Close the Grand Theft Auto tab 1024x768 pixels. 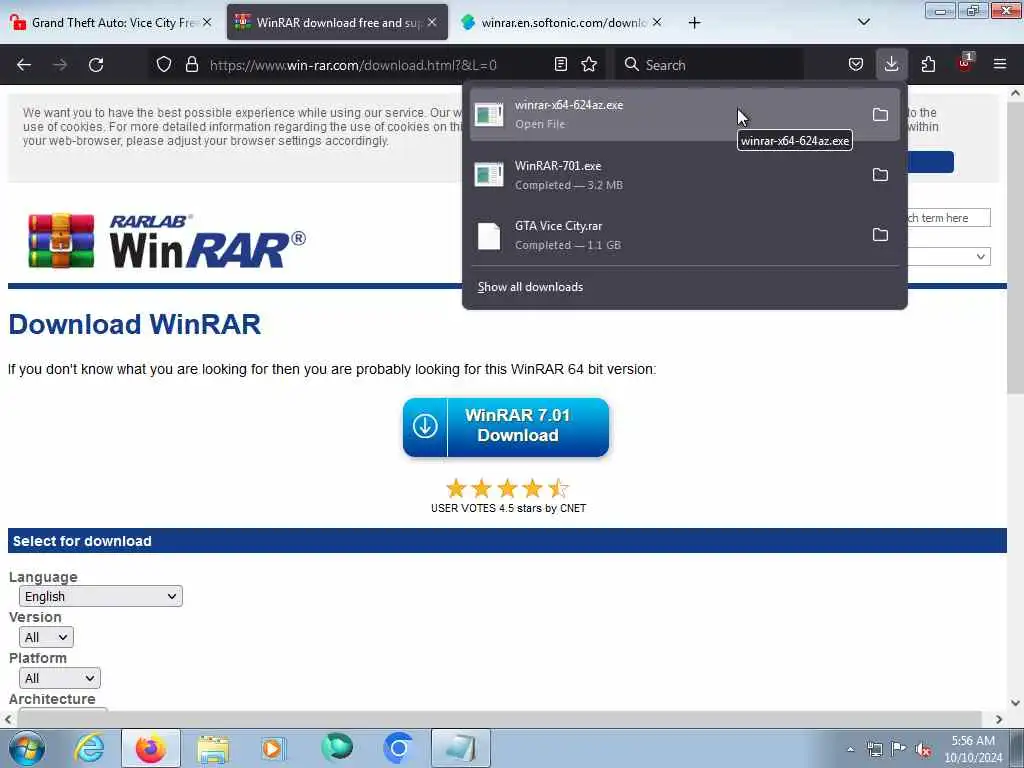click(x=207, y=22)
